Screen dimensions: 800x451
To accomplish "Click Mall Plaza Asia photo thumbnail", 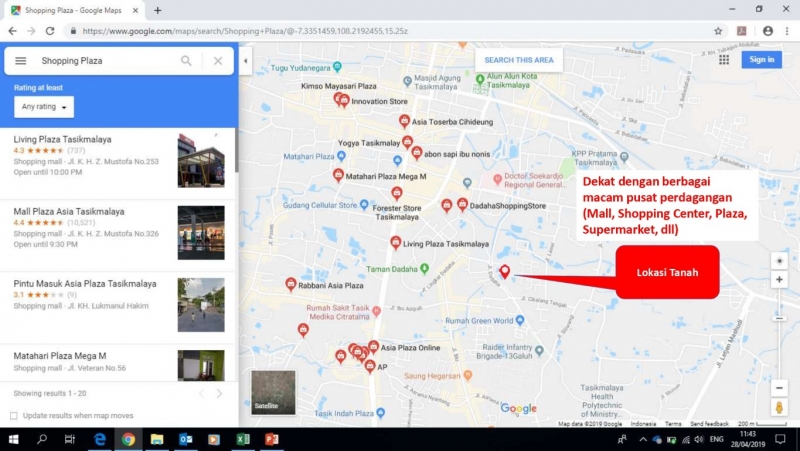I will pos(201,233).
